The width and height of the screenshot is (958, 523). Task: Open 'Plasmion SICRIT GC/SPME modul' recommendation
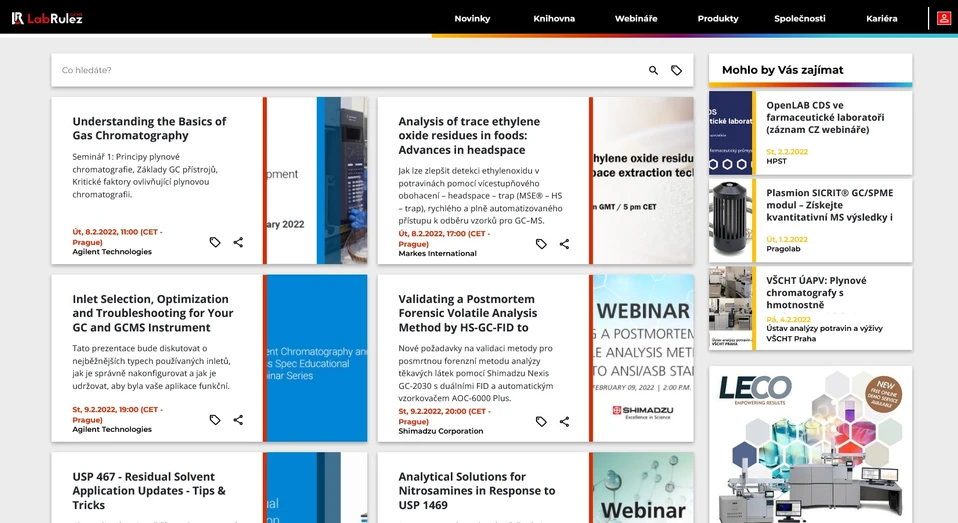pyautogui.click(x=829, y=205)
